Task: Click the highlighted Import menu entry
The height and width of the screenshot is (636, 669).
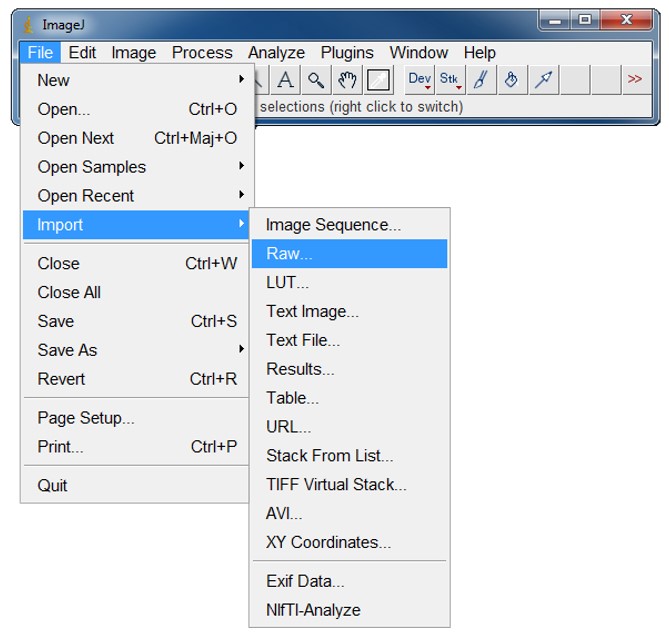Action: (136, 225)
